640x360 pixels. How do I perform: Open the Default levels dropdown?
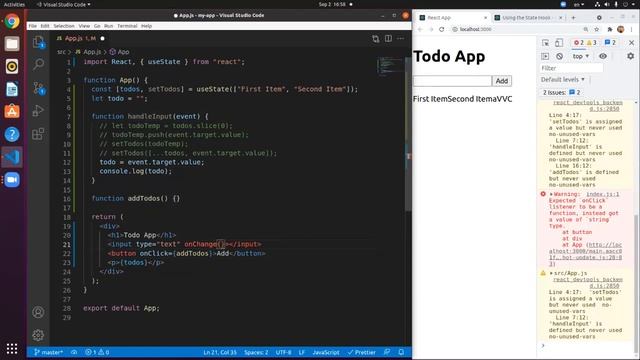(563, 80)
